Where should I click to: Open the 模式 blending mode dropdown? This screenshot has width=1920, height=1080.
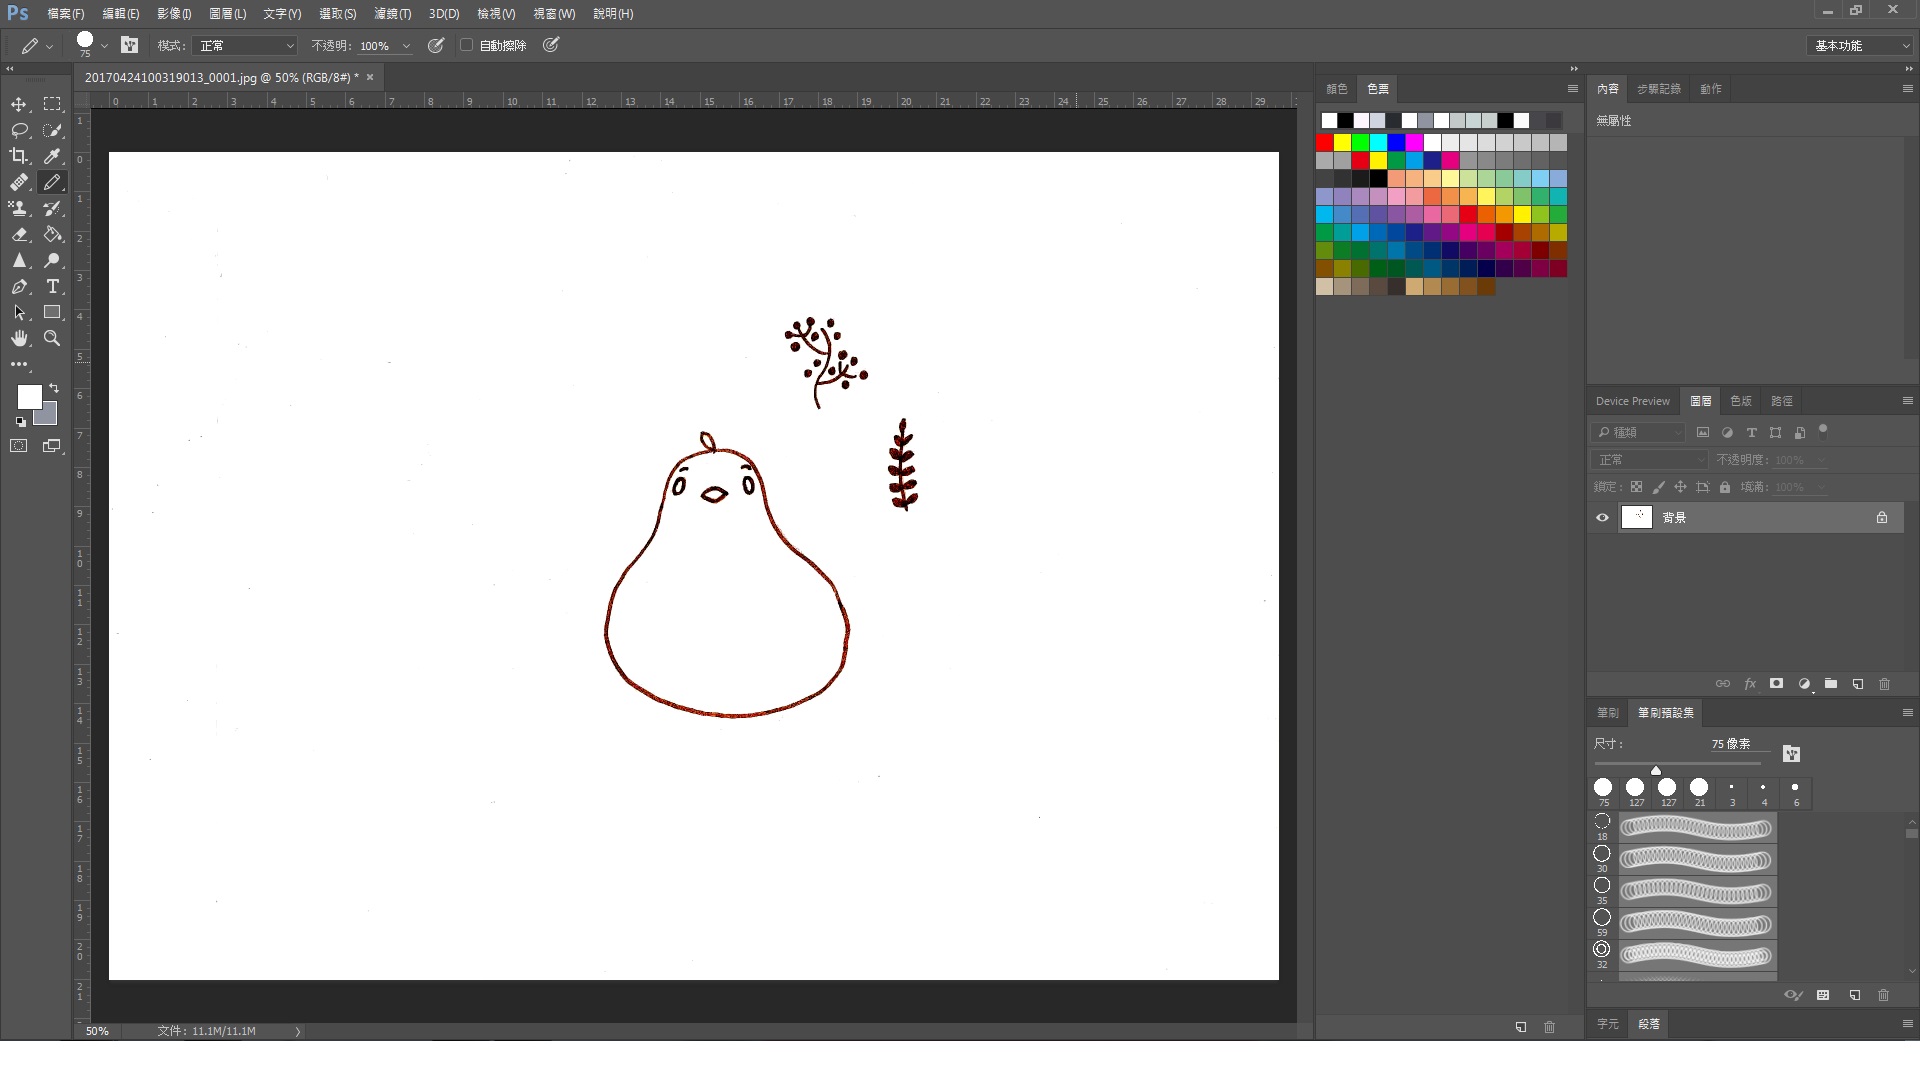[246, 45]
